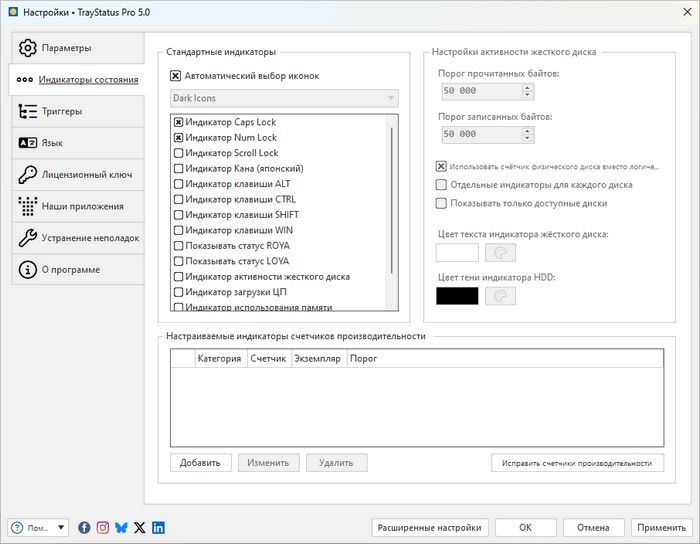Image resolution: width=700 pixels, height=544 pixels.
Task: Click the help question mark icon
Action: tap(17, 527)
